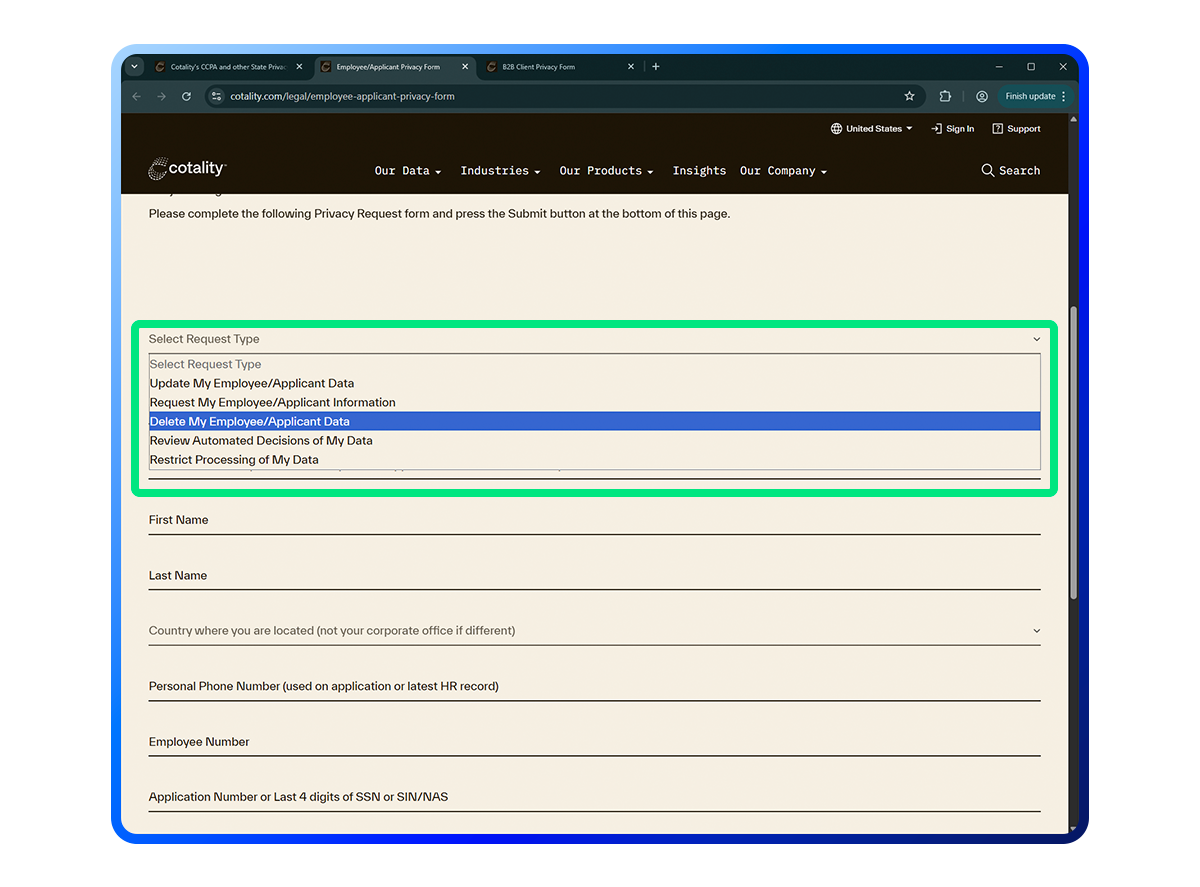Click the Sign In arrow icon
This screenshot has width=1200, height=887.
click(x=935, y=128)
